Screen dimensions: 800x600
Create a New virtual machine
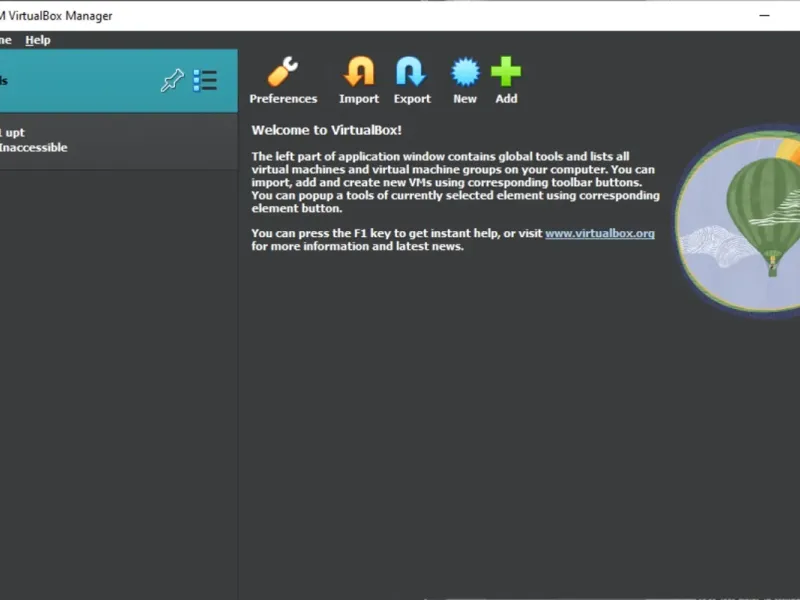tap(465, 81)
